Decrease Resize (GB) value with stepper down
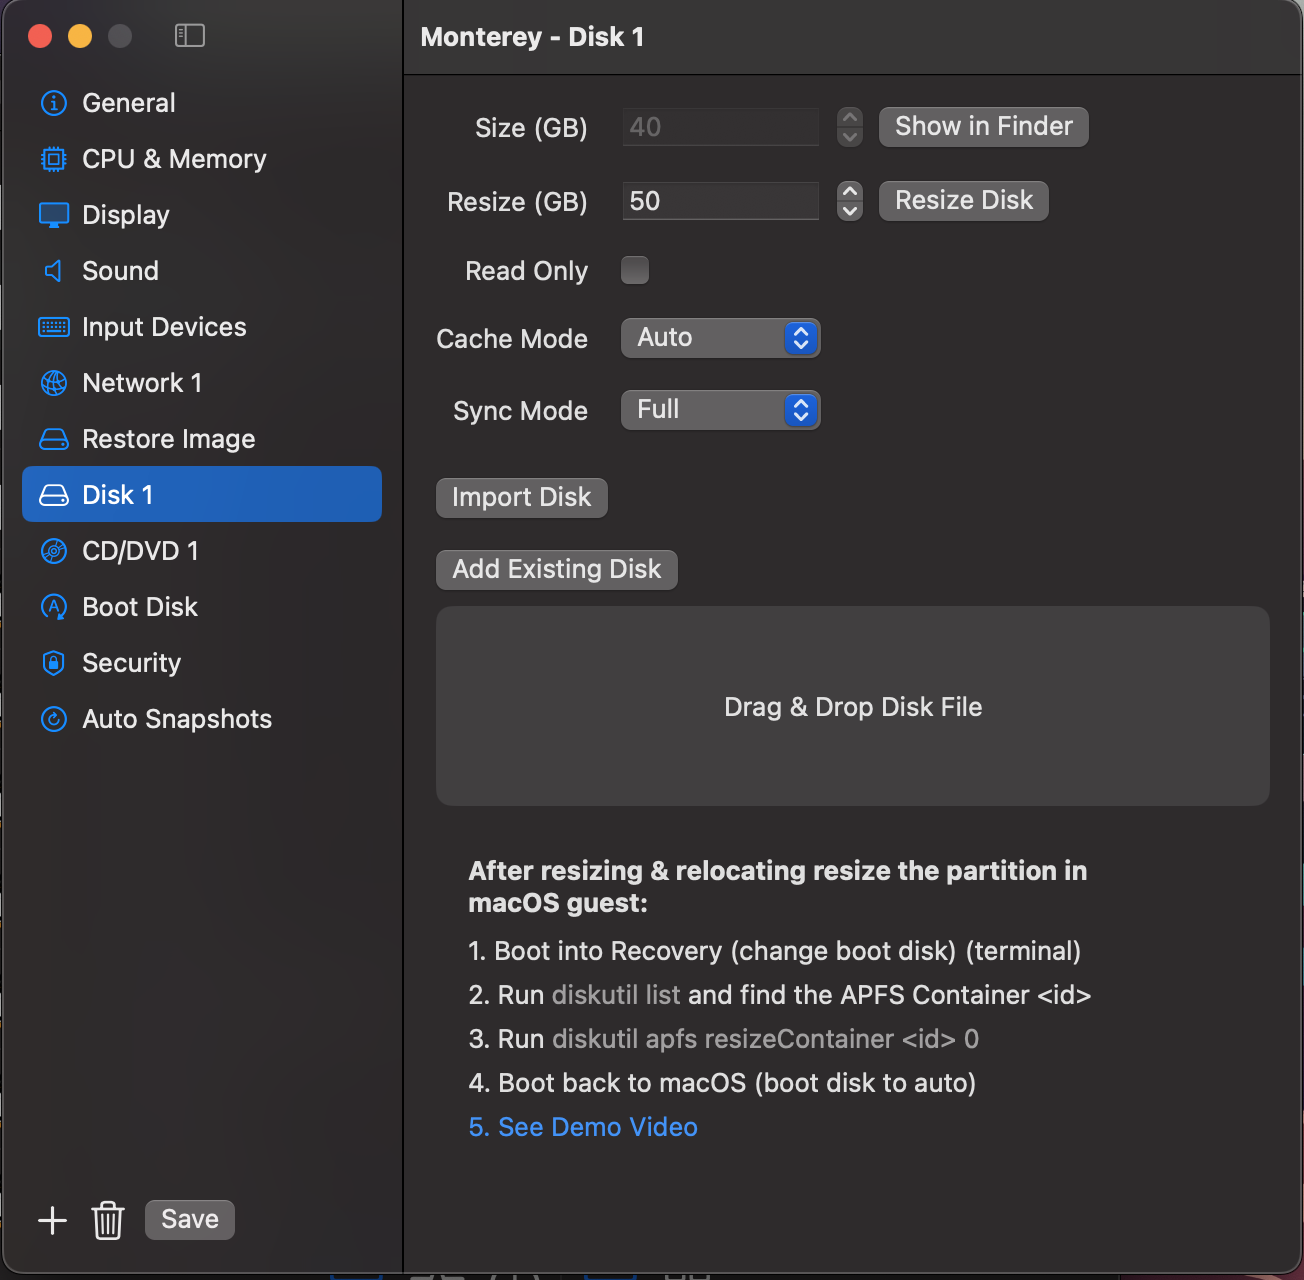1304x1280 pixels. click(x=850, y=211)
